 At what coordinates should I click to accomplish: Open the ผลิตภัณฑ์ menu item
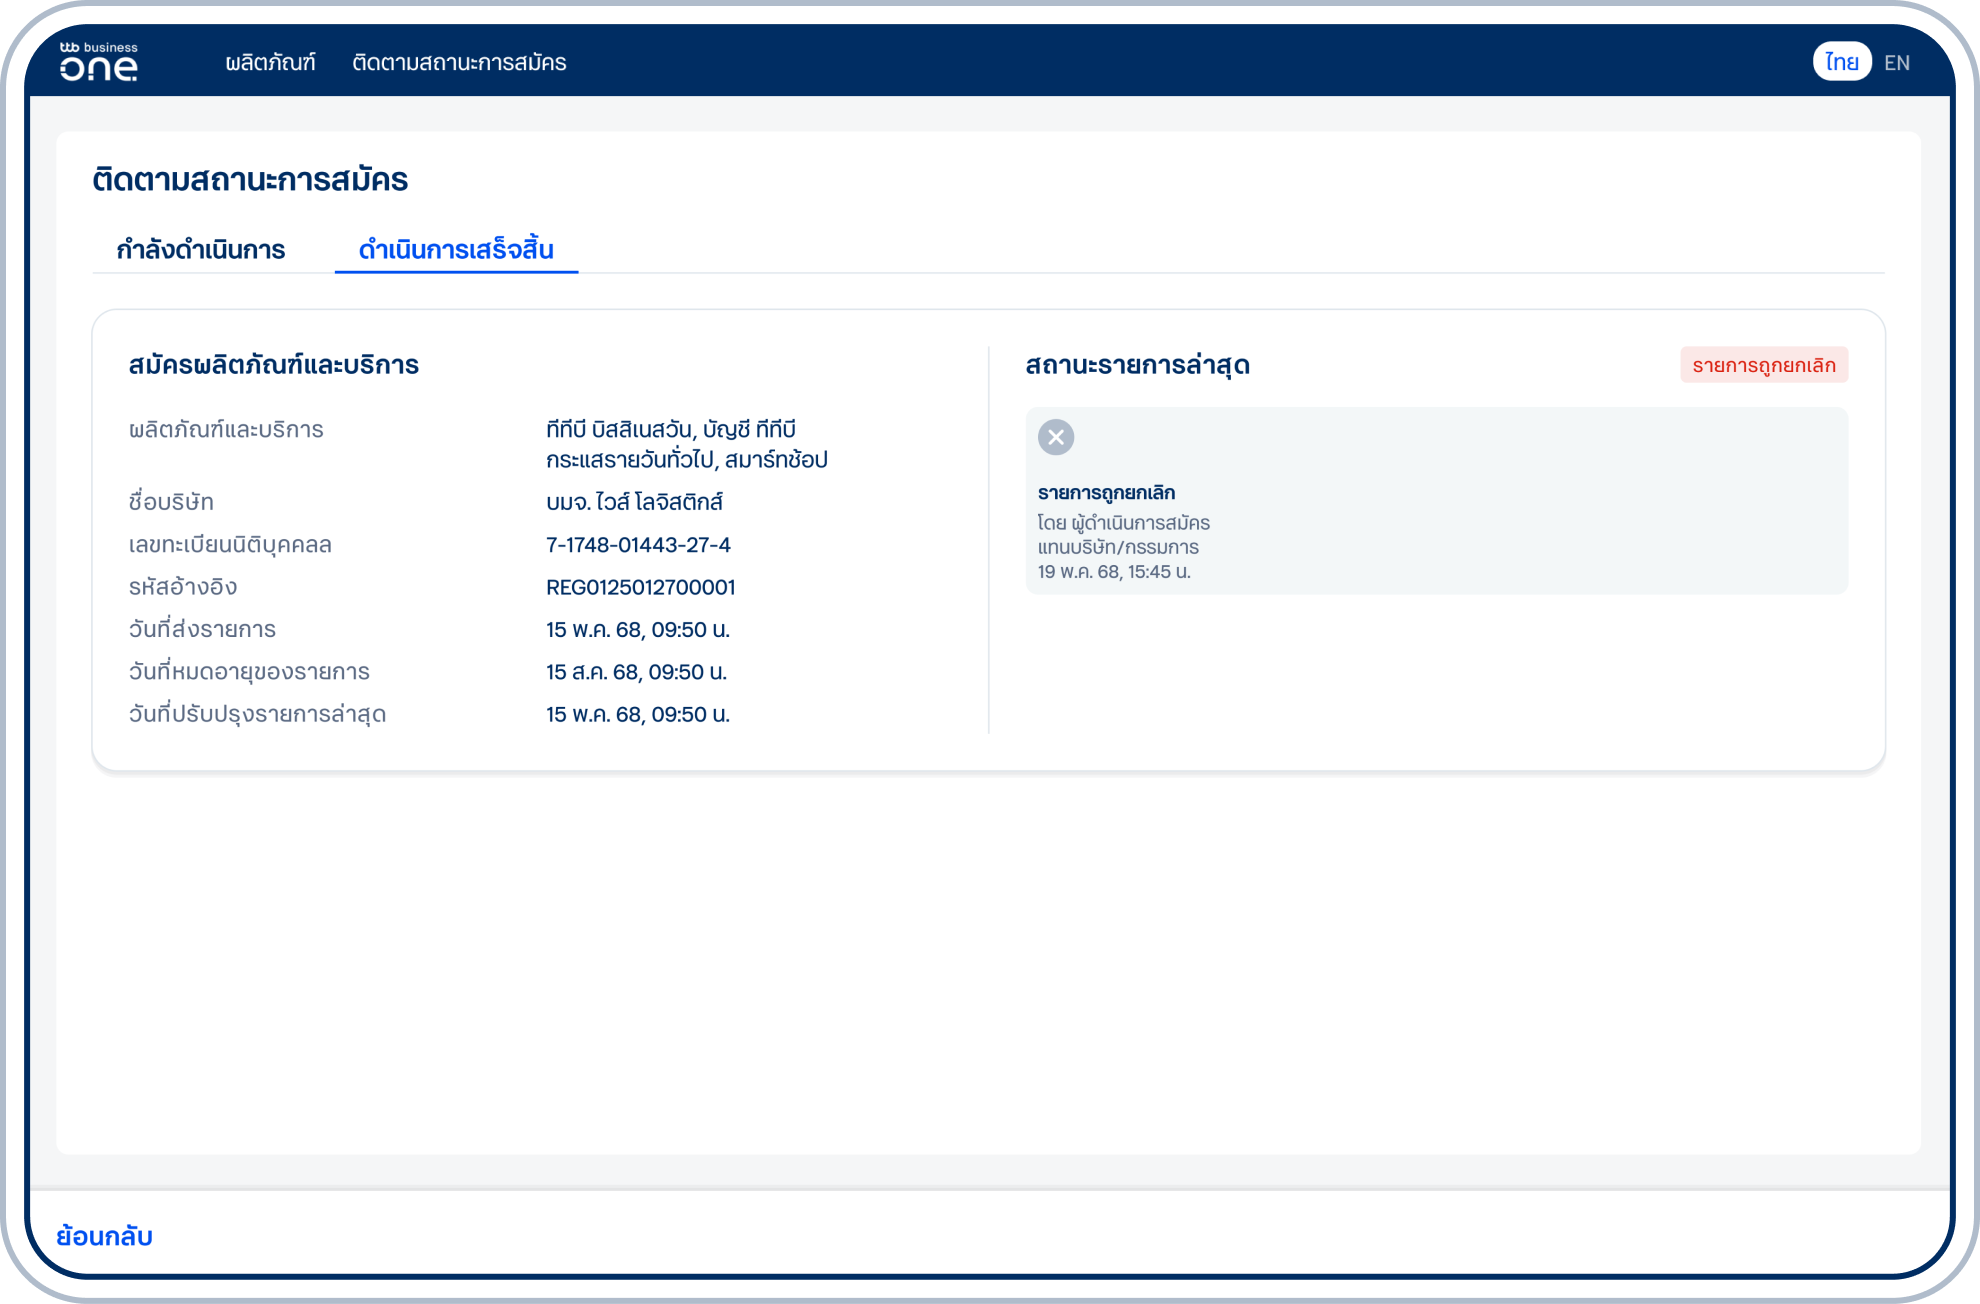point(270,62)
